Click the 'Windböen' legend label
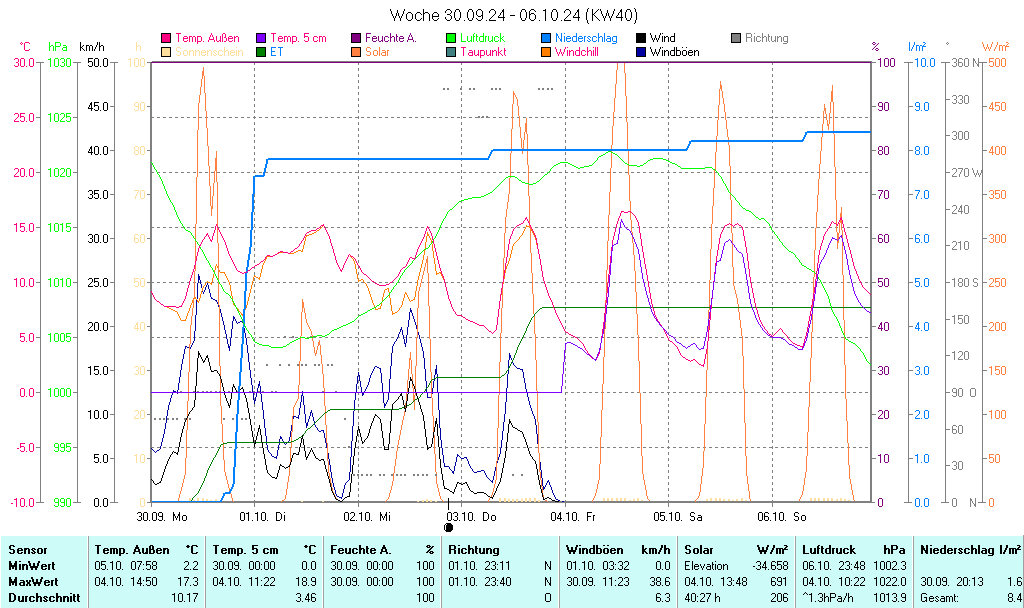Image resolution: width=1024 pixels, height=608 pixels. (x=675, y=52)
